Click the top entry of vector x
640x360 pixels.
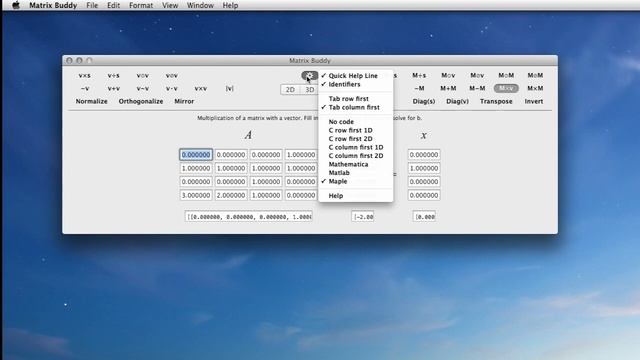[x=424, y=155]
